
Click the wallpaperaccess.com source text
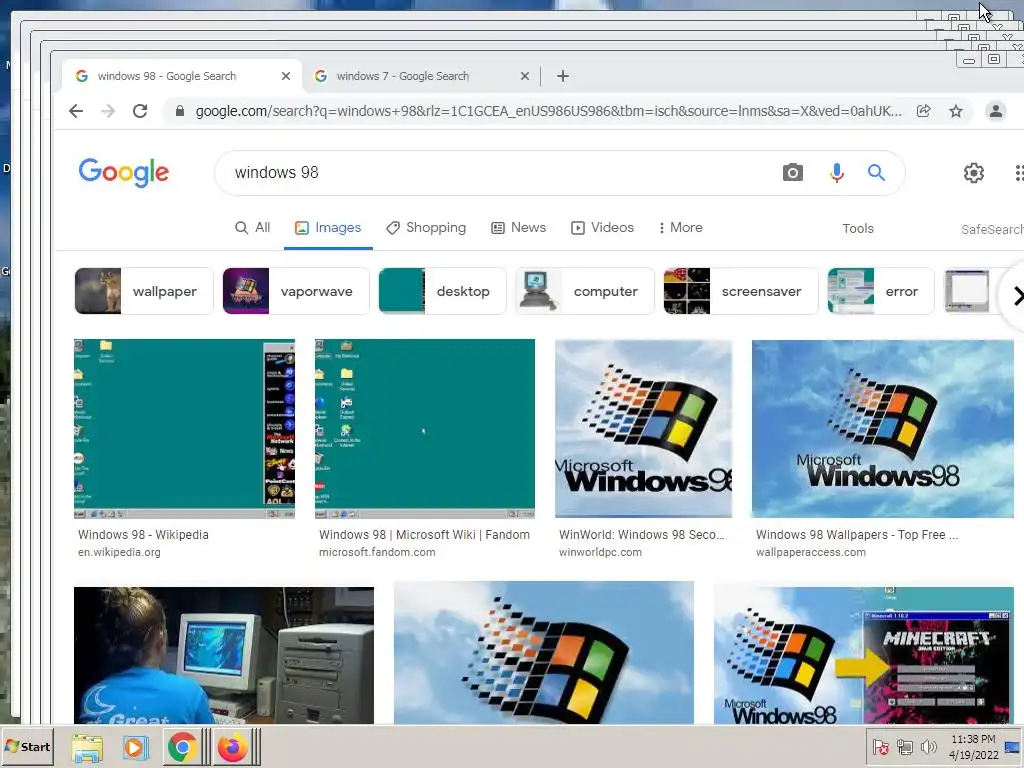click(x=810, y=552)
